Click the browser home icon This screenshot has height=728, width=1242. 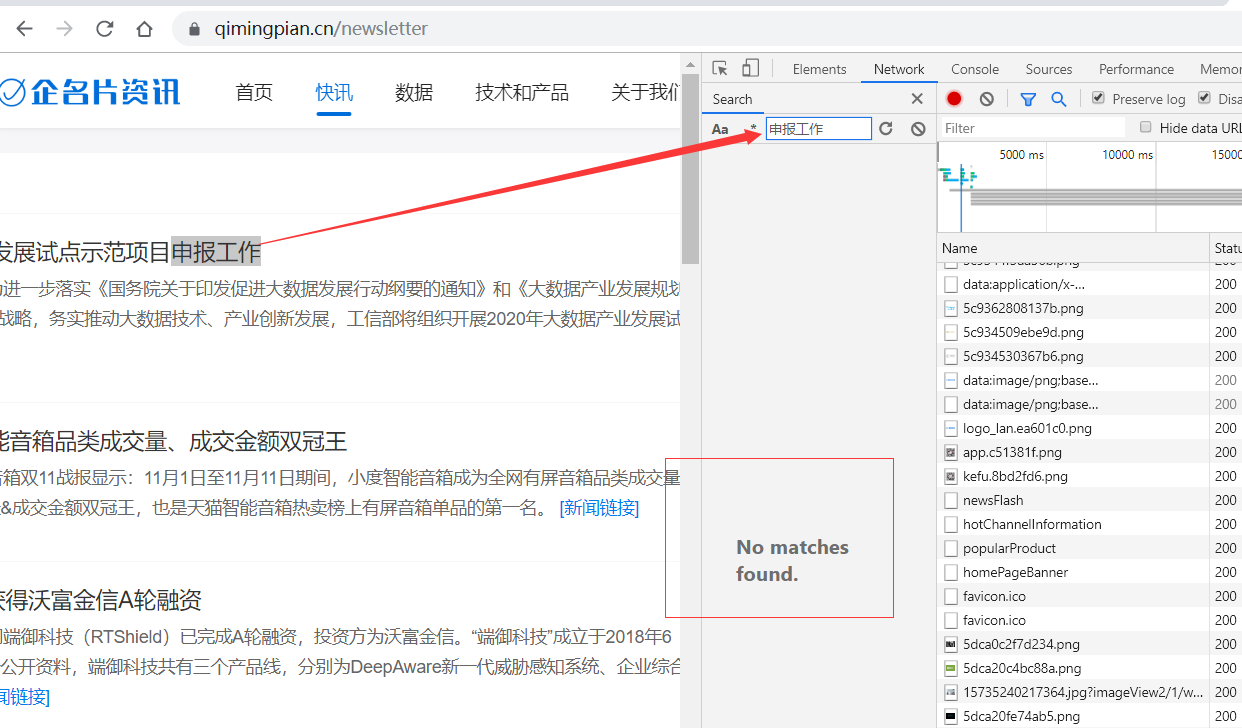pyautogui.click(x=143, y=28)
